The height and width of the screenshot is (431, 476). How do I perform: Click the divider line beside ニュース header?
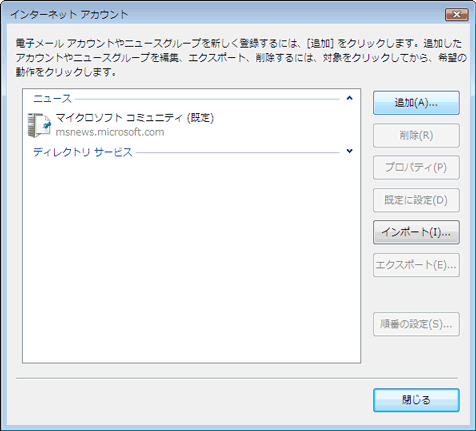(x=207, y=99)
